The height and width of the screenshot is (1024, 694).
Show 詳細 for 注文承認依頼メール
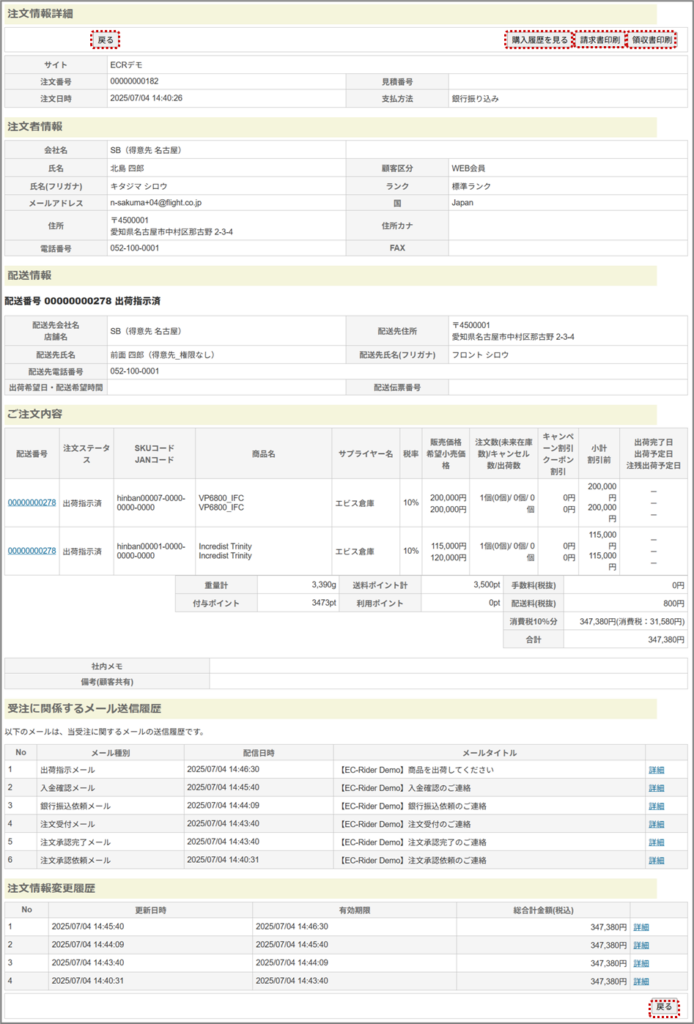[656, 860]
